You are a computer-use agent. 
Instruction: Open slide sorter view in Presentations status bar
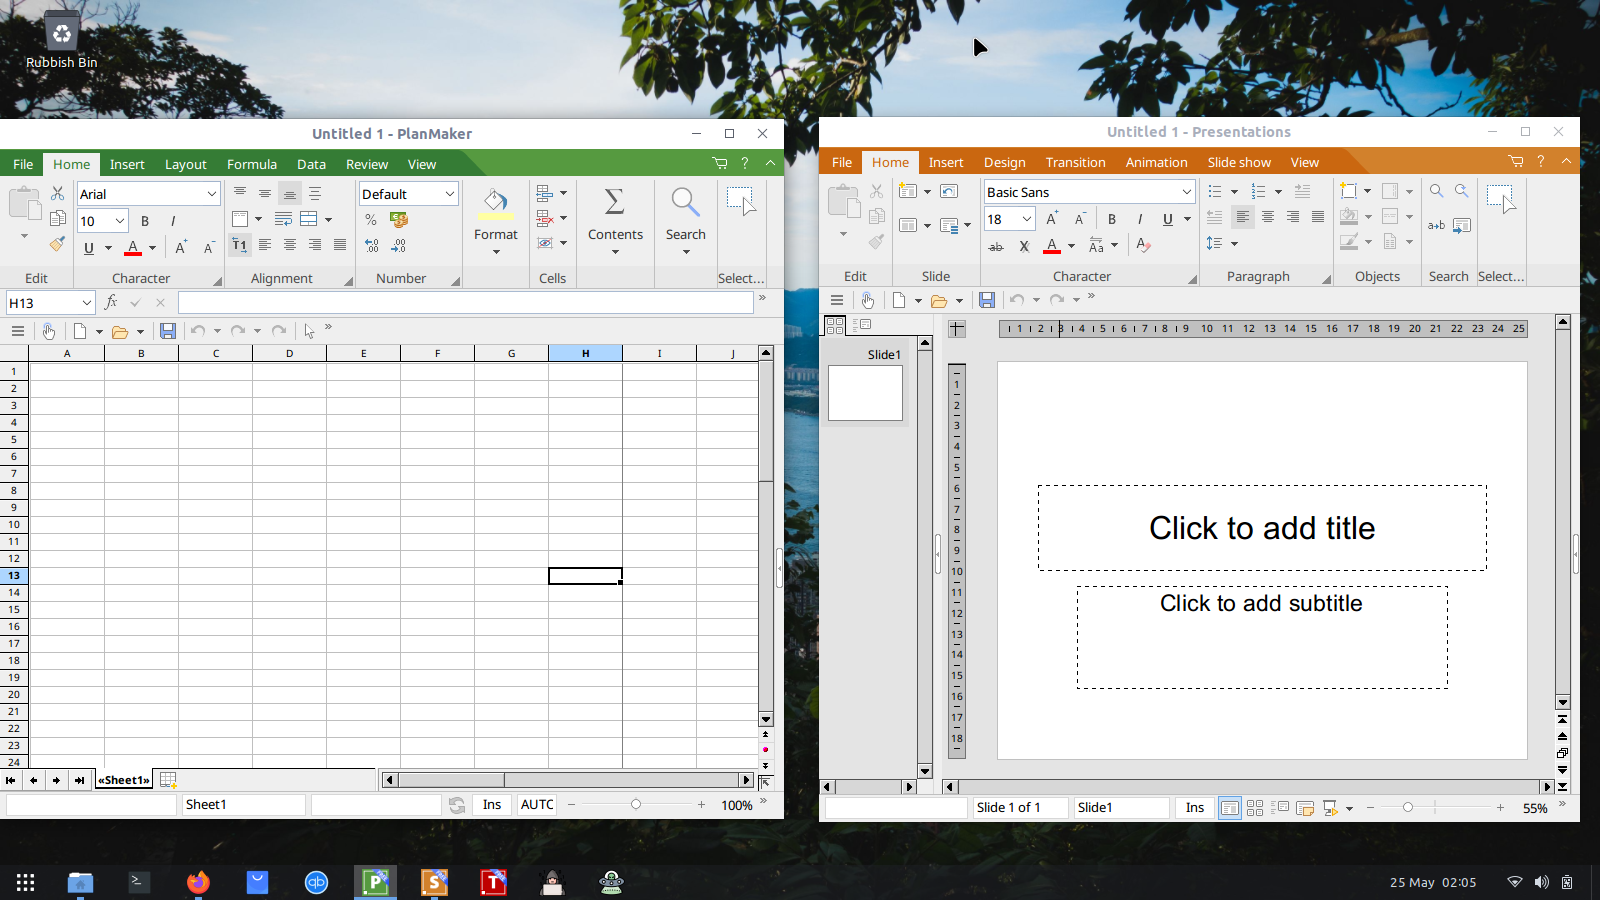point(1255,808)
